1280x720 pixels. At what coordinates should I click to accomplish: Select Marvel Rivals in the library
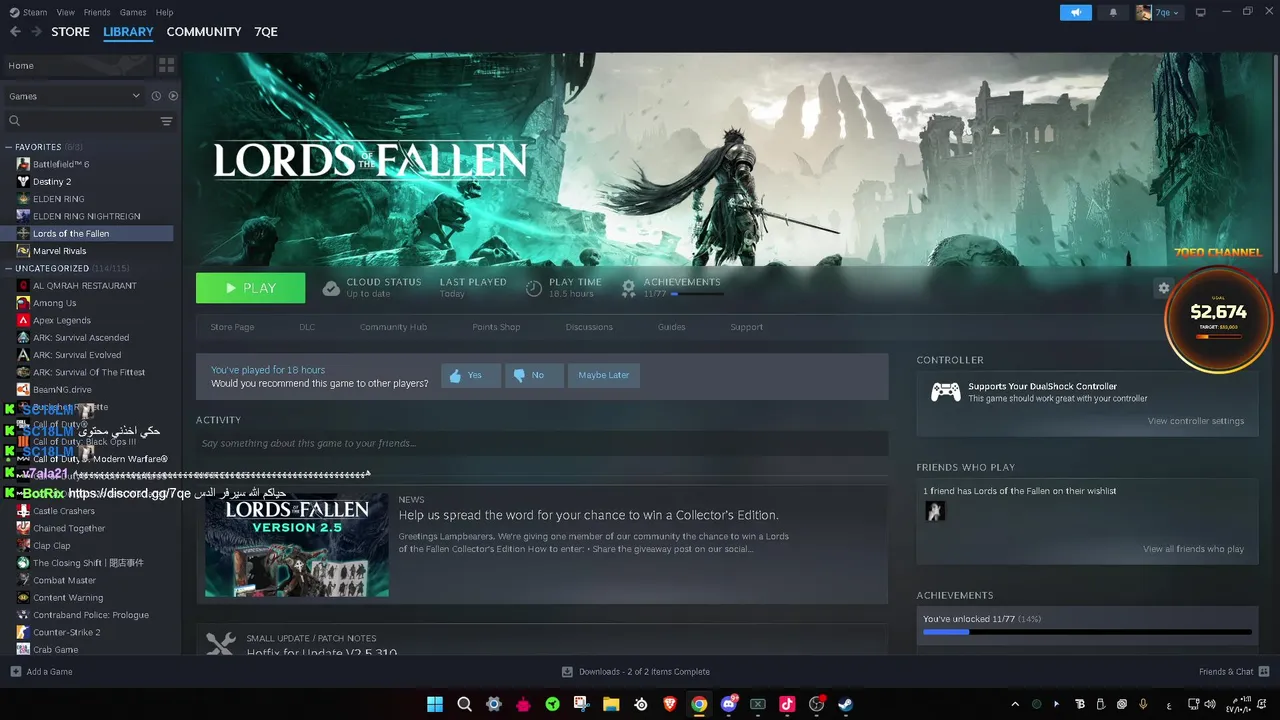click(59, 251)
